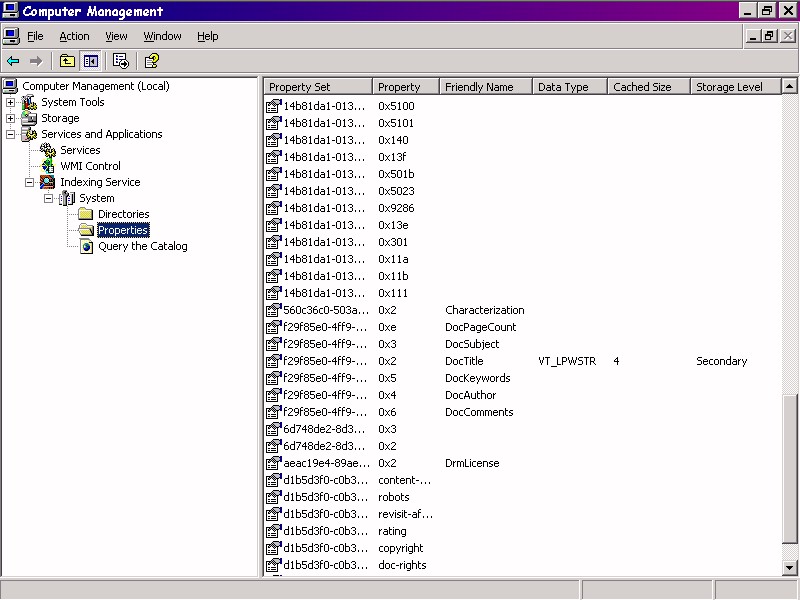The image size is (800, 600).
Task: Click the Services gears icon
Action: pyautogui.click(x=48, y=150)
